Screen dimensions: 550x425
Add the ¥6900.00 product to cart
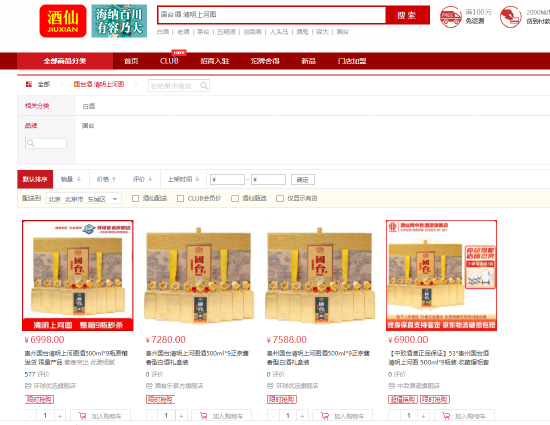click(x=464, y=416)
